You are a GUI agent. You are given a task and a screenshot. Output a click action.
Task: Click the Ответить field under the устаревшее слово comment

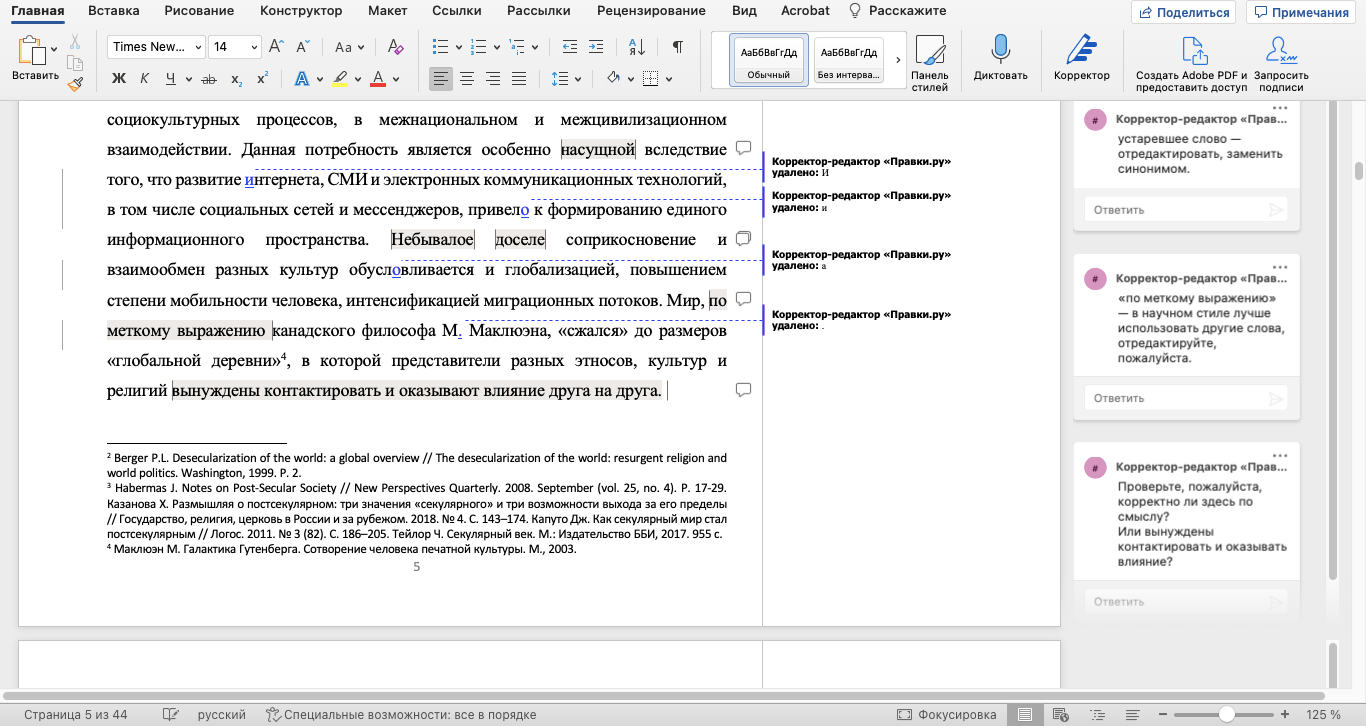pos(1186,210)
